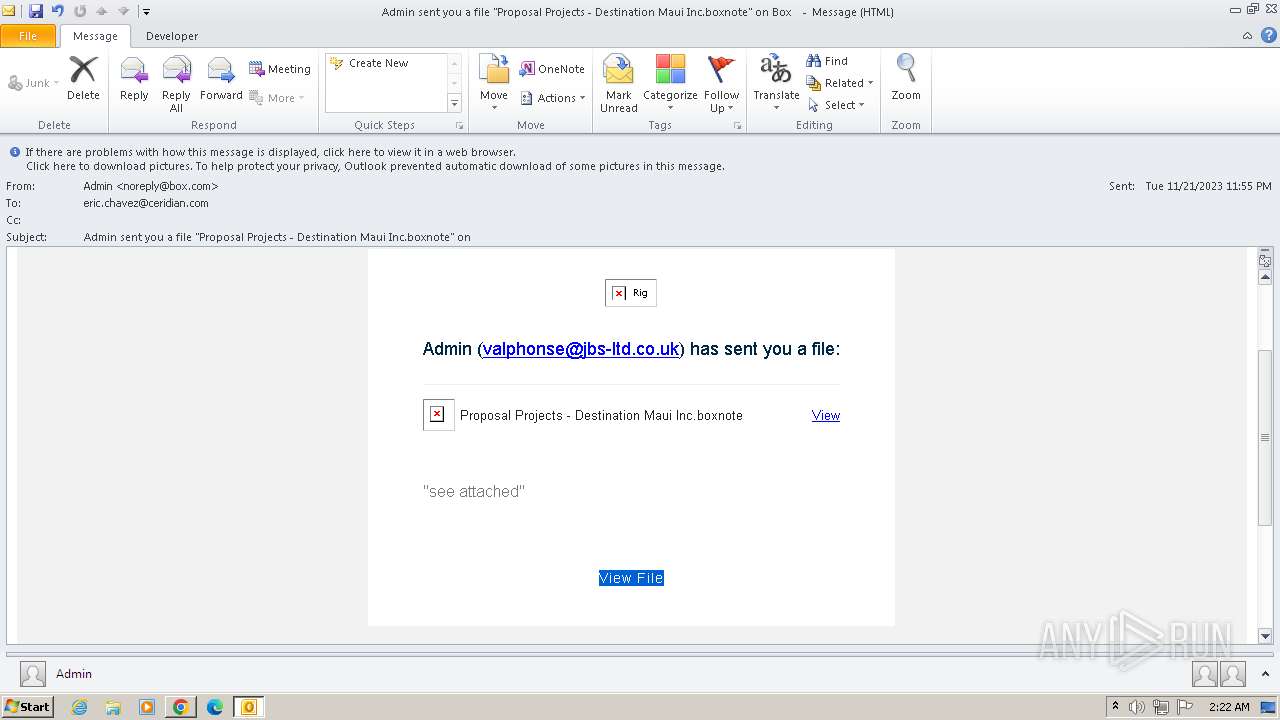The image size is (1280, 720).
Task: Click the Outlook taskbar button
Action: 249,707
